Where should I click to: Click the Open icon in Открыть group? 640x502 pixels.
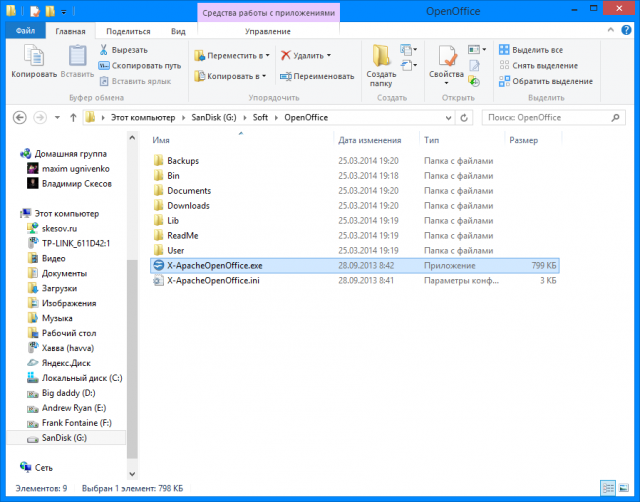tap(477, 50)
